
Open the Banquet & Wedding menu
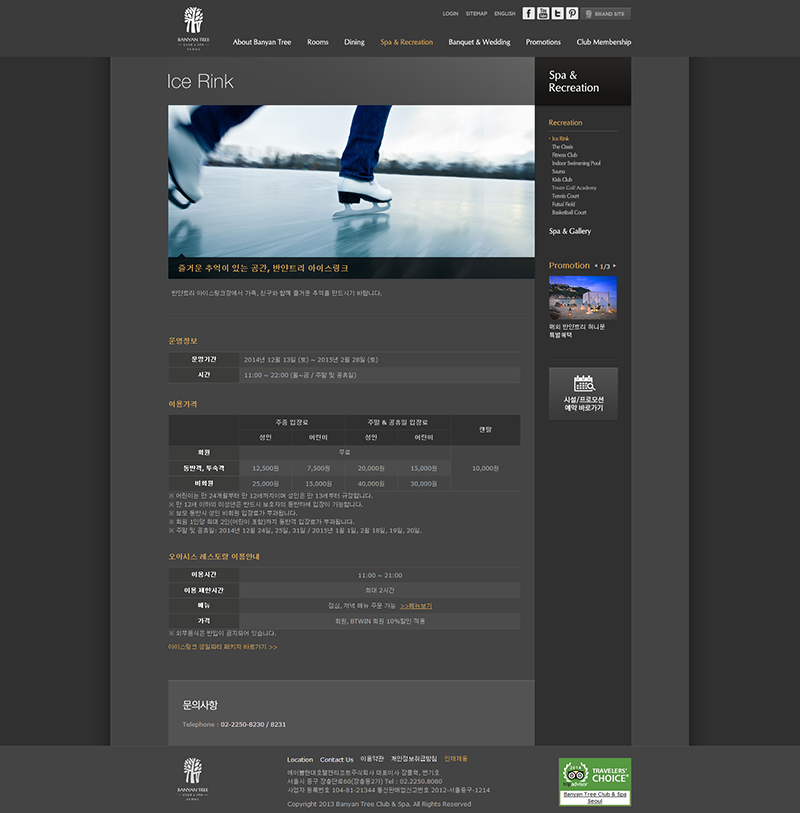pyautogui.click(x=479, y=42)
